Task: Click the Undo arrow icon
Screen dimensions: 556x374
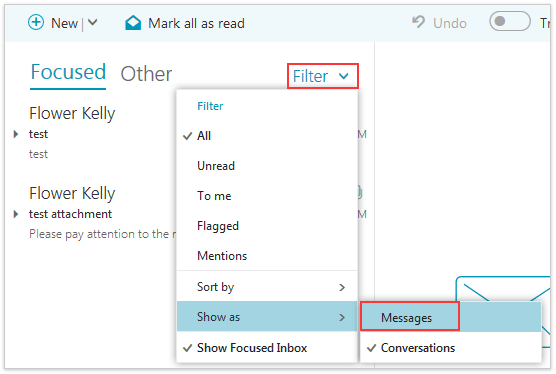Action: pyautogui.click(x=418, y=22)
